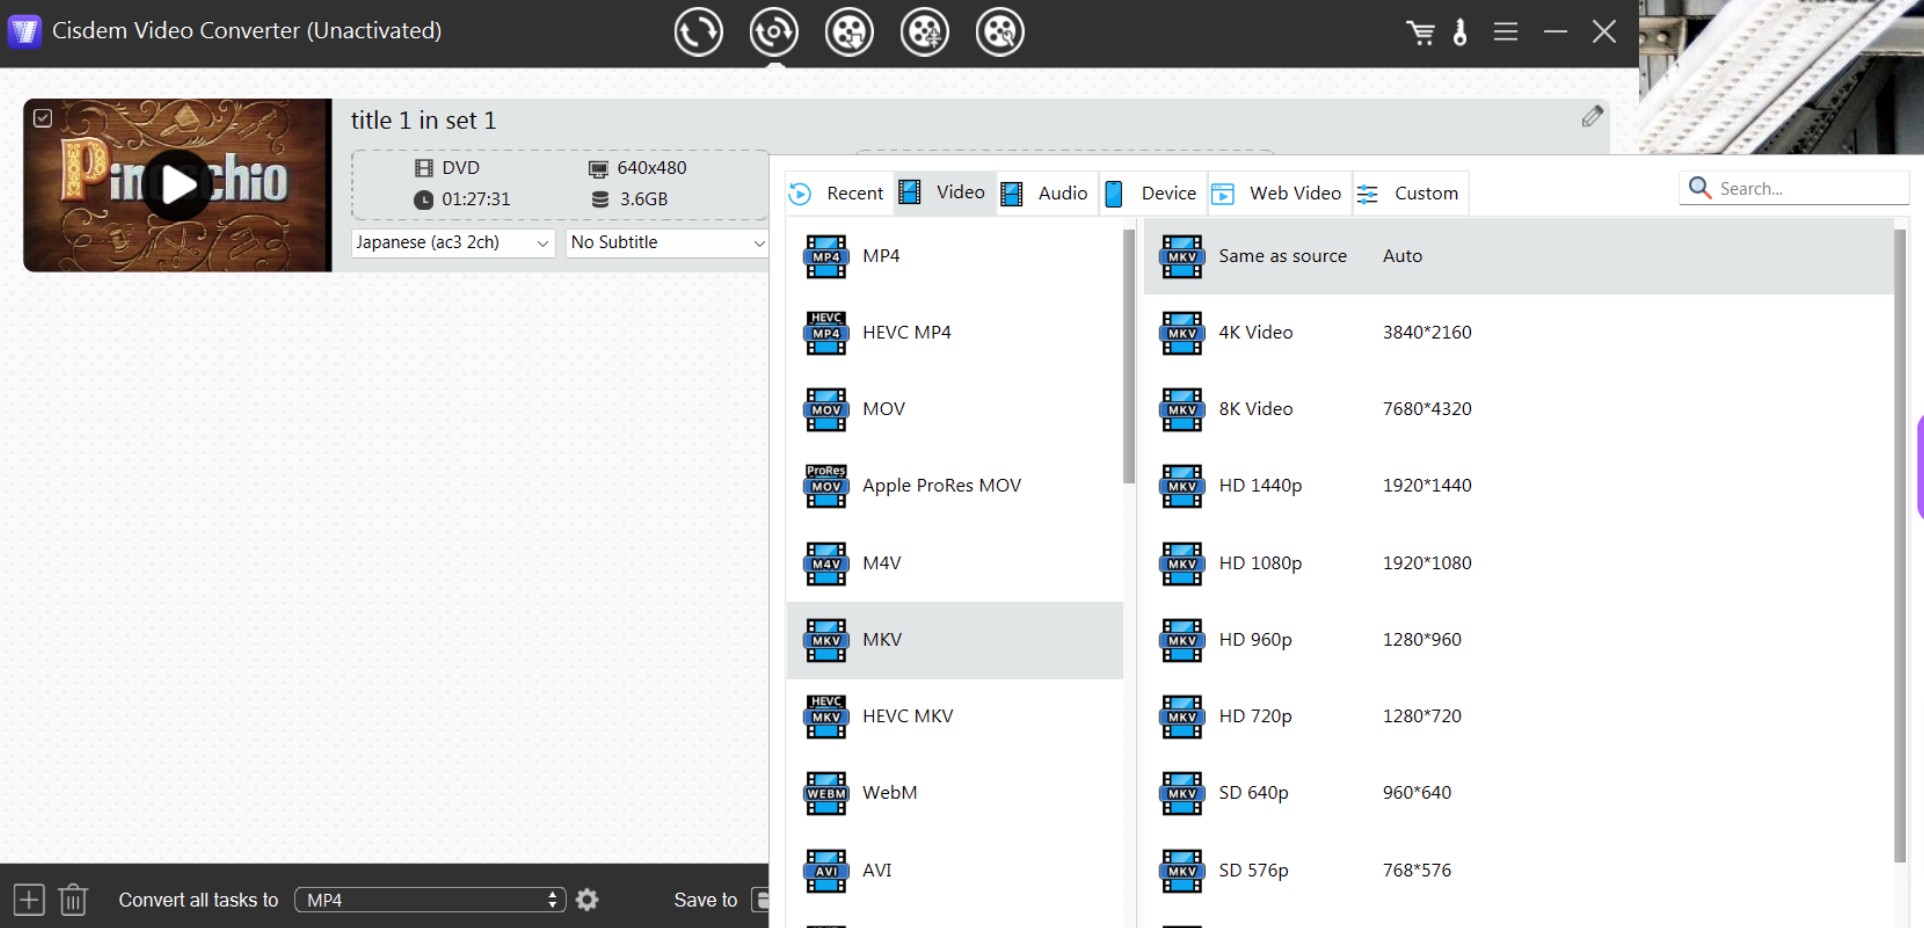
Task: Switch to the Device tab
Action: pos(1152,193)
